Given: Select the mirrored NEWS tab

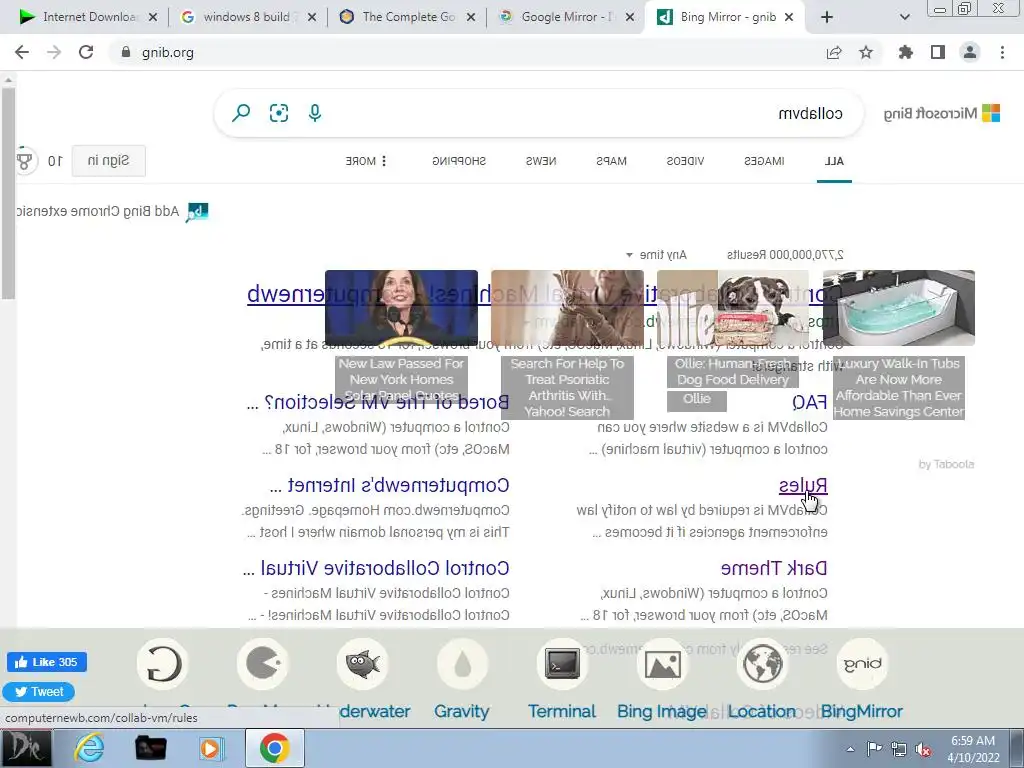Looking at the screenshot, I should (x=541, y=161).
